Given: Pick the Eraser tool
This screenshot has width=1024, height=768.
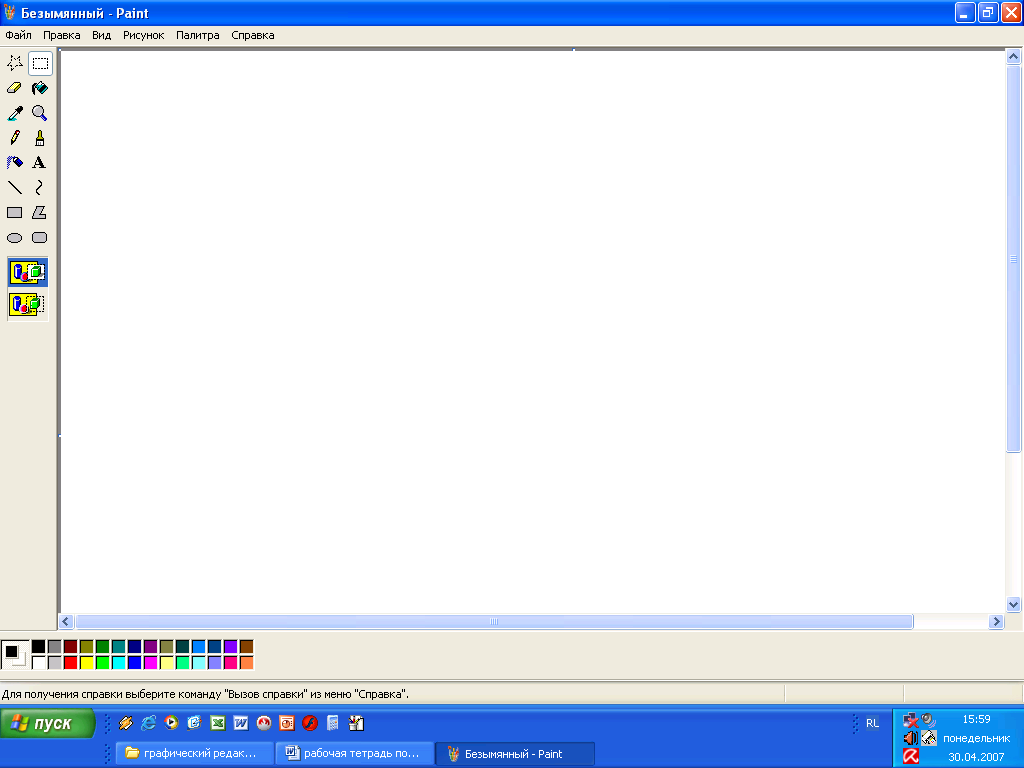Looking at the screenshot, I should [x=15, y=88].
